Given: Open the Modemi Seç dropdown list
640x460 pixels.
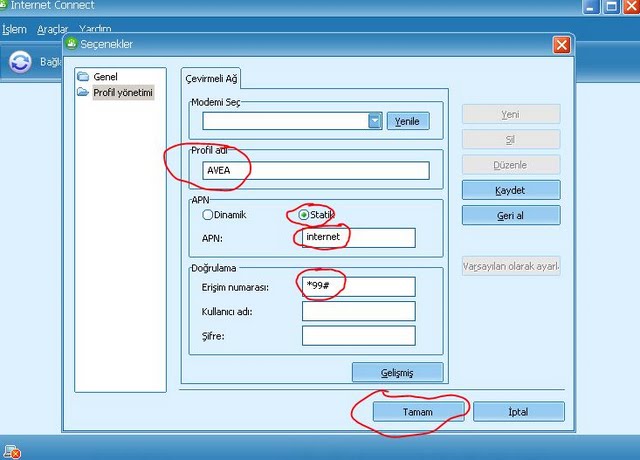Looking at the screenshot, I should pyautogui.click(x=375, y=121).
